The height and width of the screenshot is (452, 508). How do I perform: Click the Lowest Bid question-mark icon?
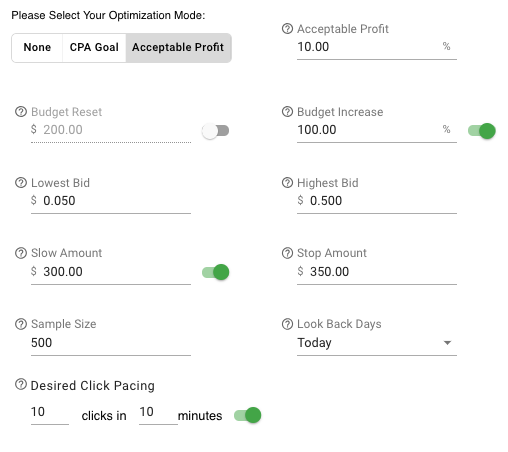pyautogui.click(x=21, y=183)
